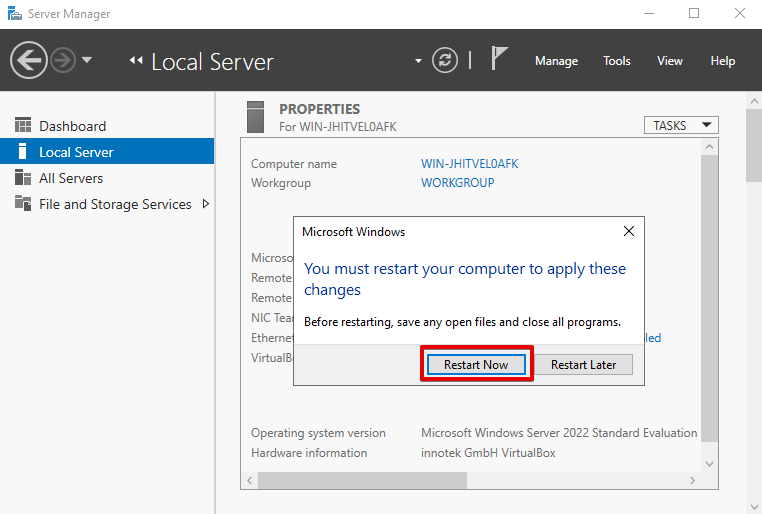Refresh Server Manager view

pyautogui.click(x=445, y=60)
